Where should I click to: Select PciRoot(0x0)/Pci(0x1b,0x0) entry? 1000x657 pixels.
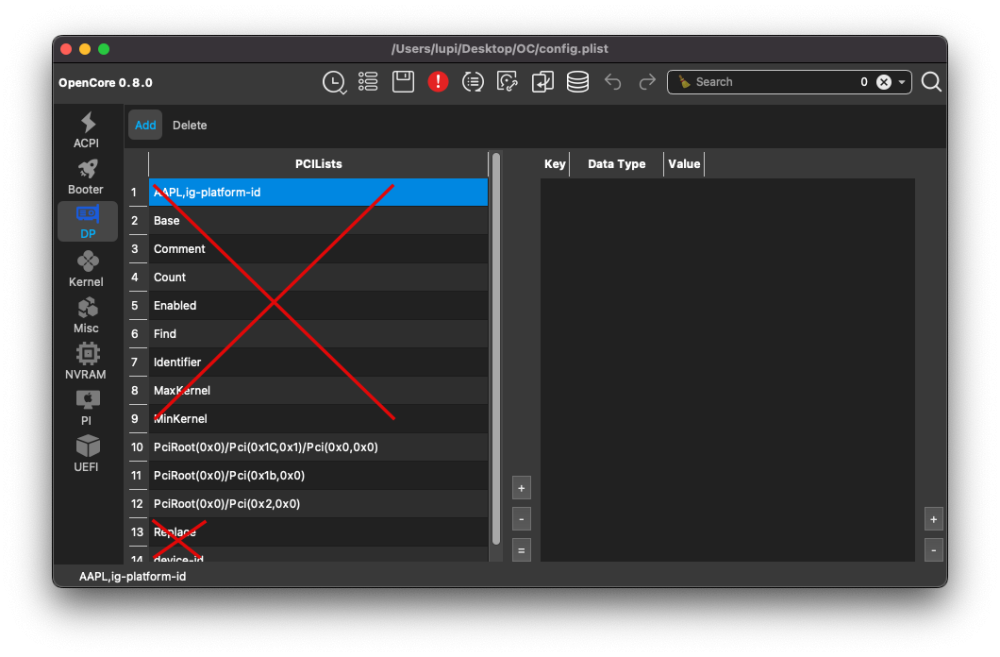pos(318,475)
